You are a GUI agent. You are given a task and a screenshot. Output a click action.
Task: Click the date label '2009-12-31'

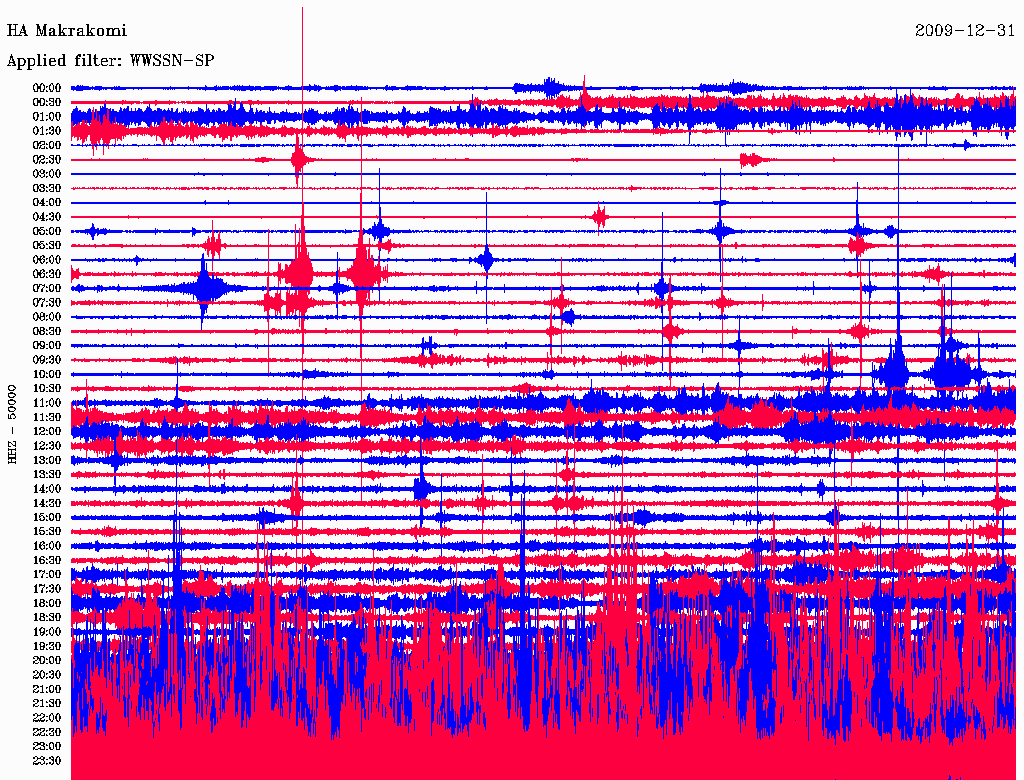(965, 31)
